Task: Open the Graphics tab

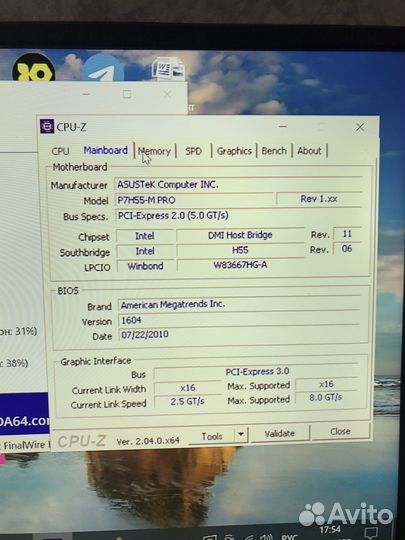Action: pos(234,151)
